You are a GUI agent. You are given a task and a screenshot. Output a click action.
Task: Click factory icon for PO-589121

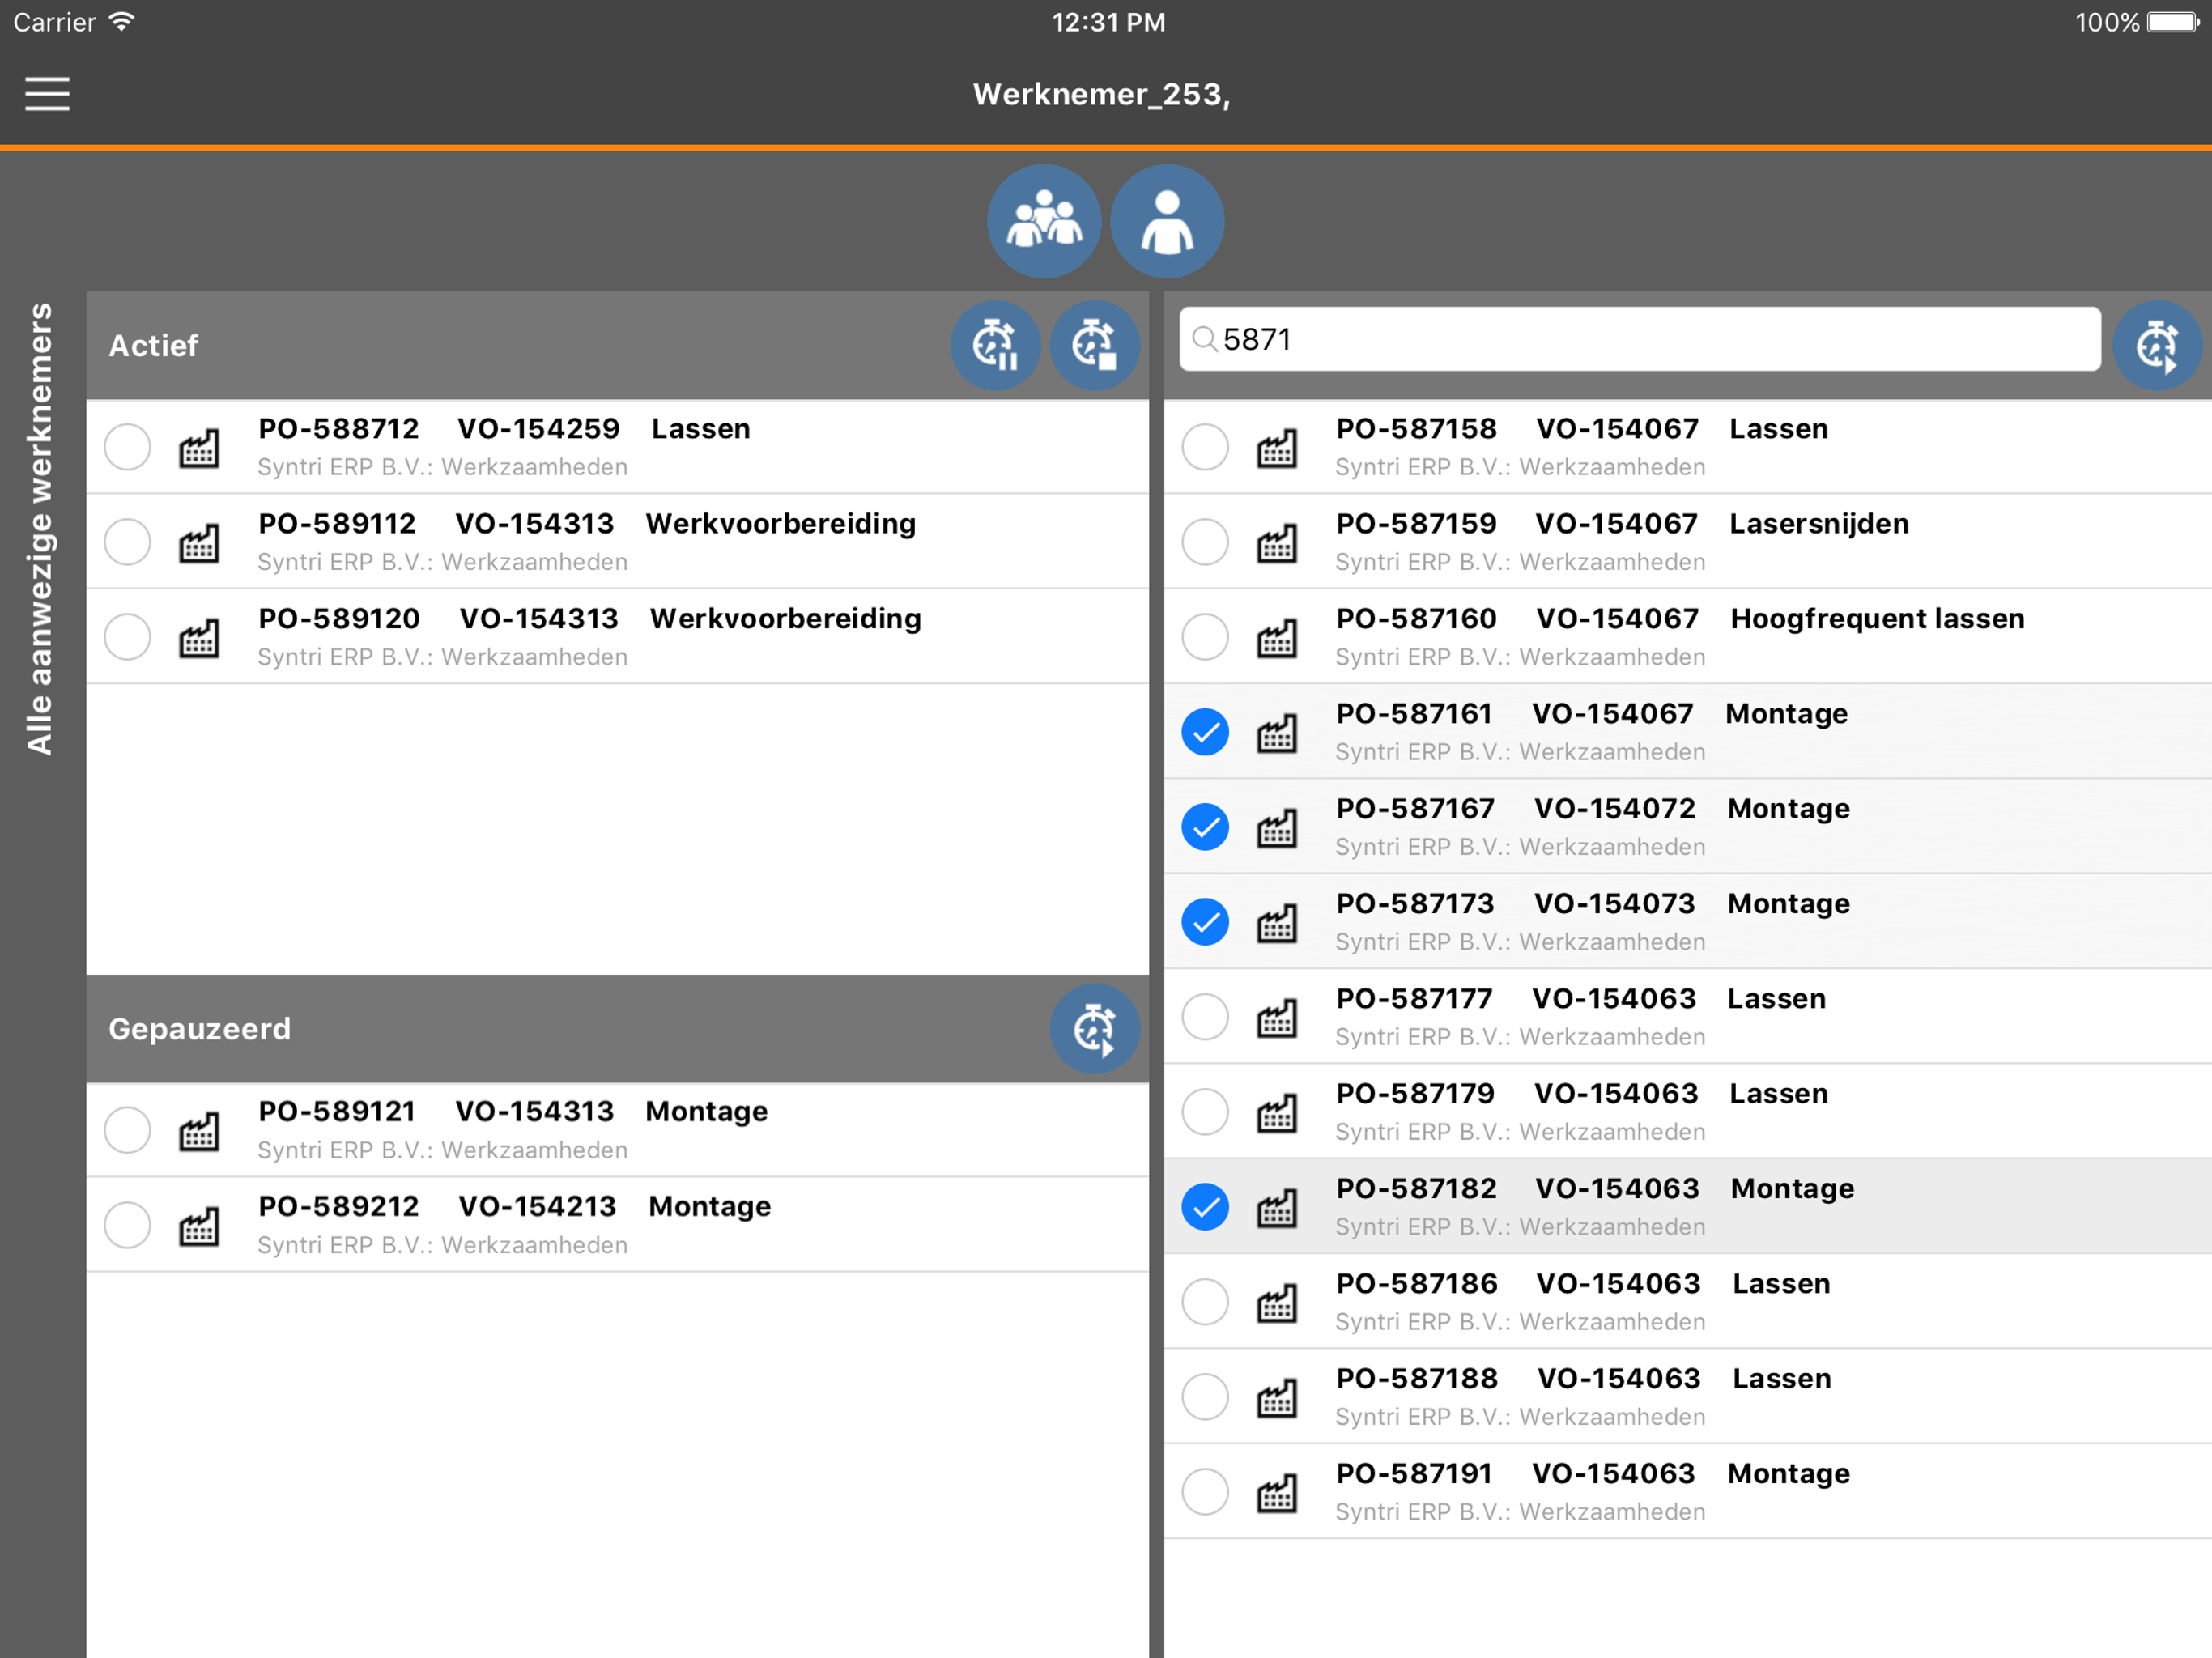[199, 1131]
